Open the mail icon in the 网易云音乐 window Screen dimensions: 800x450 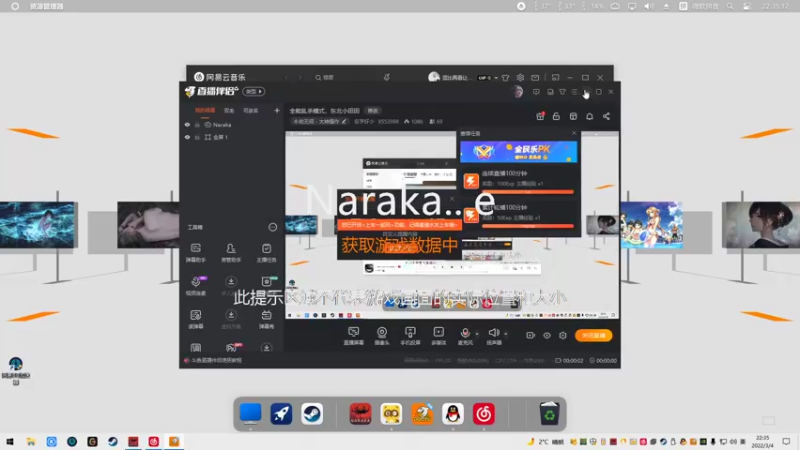pyautogui.click(x=535, y=78)
